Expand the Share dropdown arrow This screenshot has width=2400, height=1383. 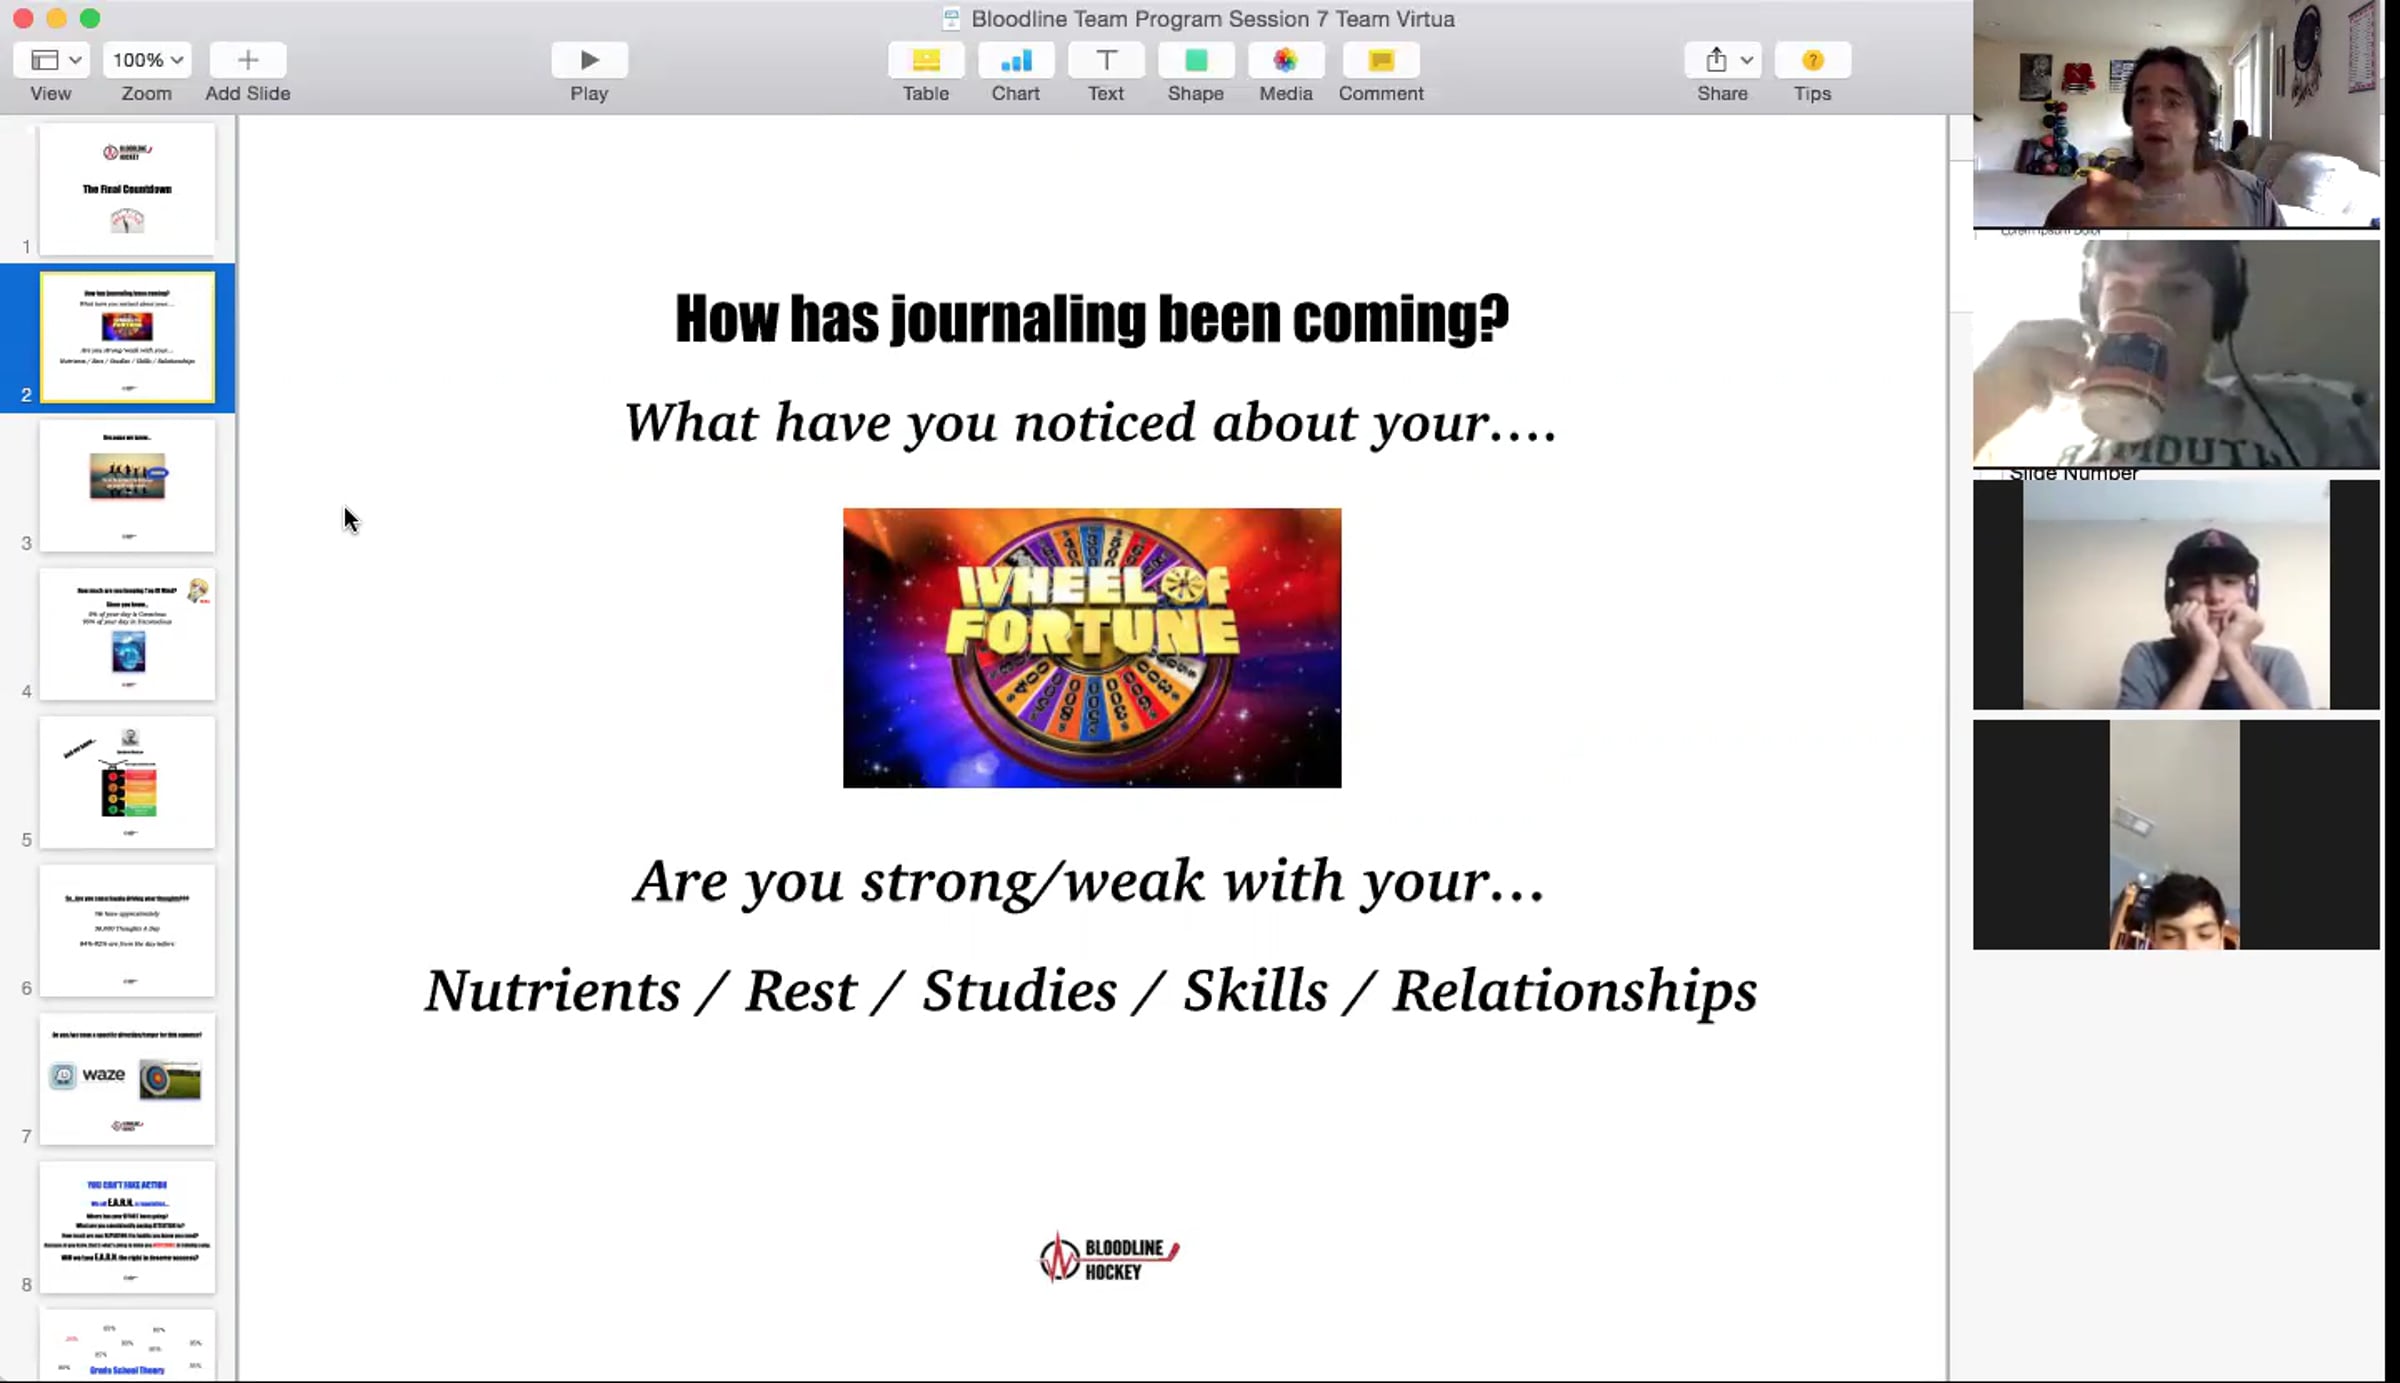coord(1746,60)
